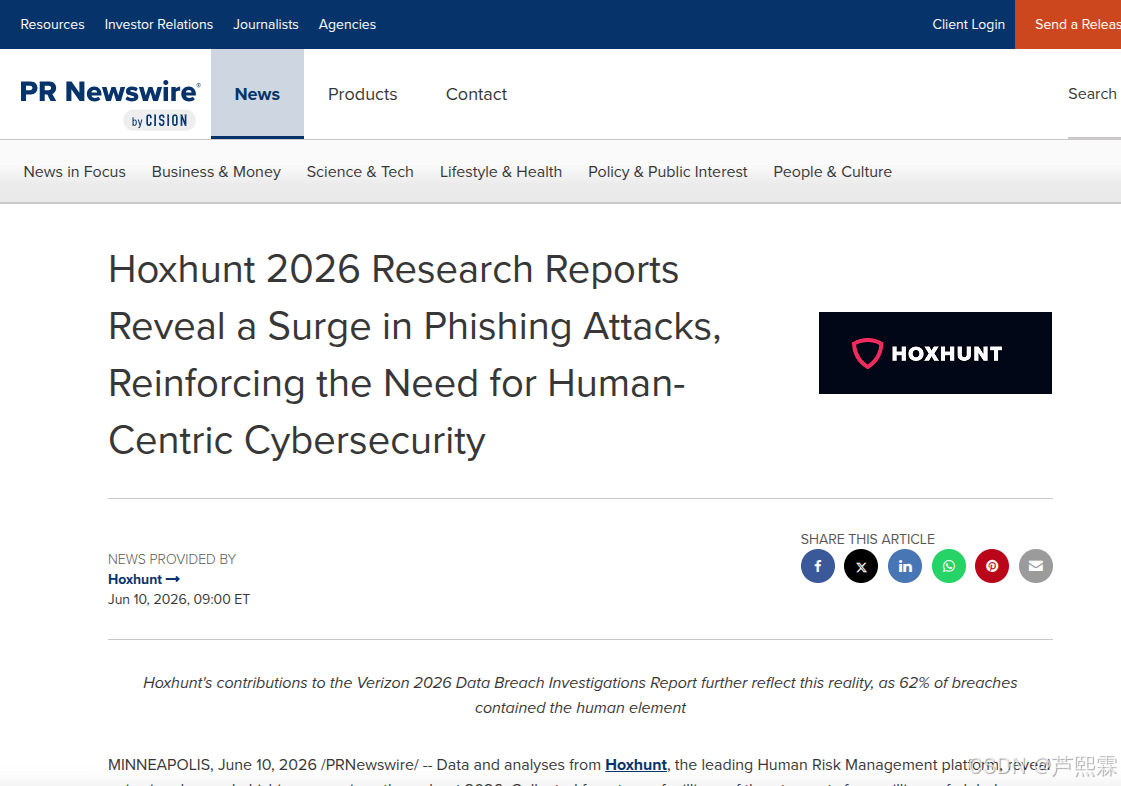
Task: Open News in Focus menu
Action: 74,172
